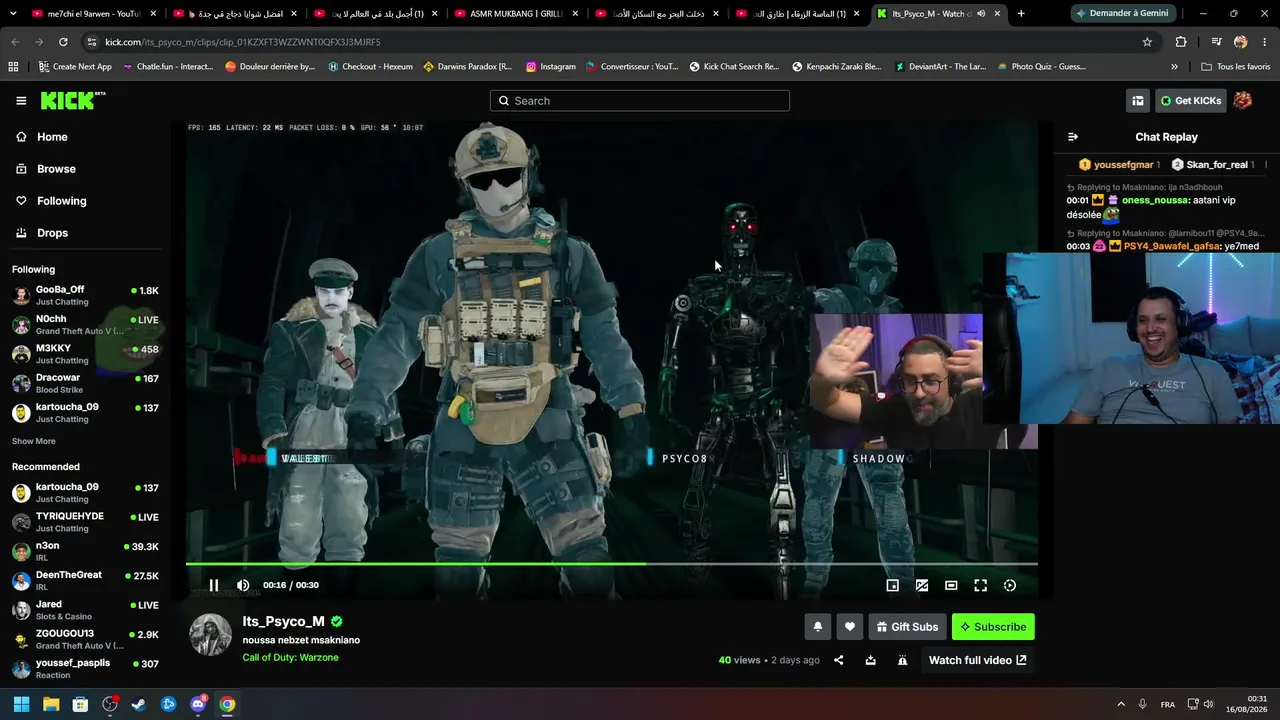1280x720 pixels.
Task: Open DeenTheGreat recommended channel
Action: coord(86,581)
